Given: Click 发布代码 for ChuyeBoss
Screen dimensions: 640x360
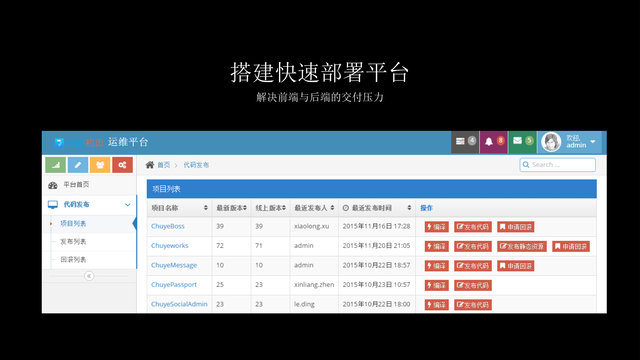Looking at the screenshot, I should (473, 227).
